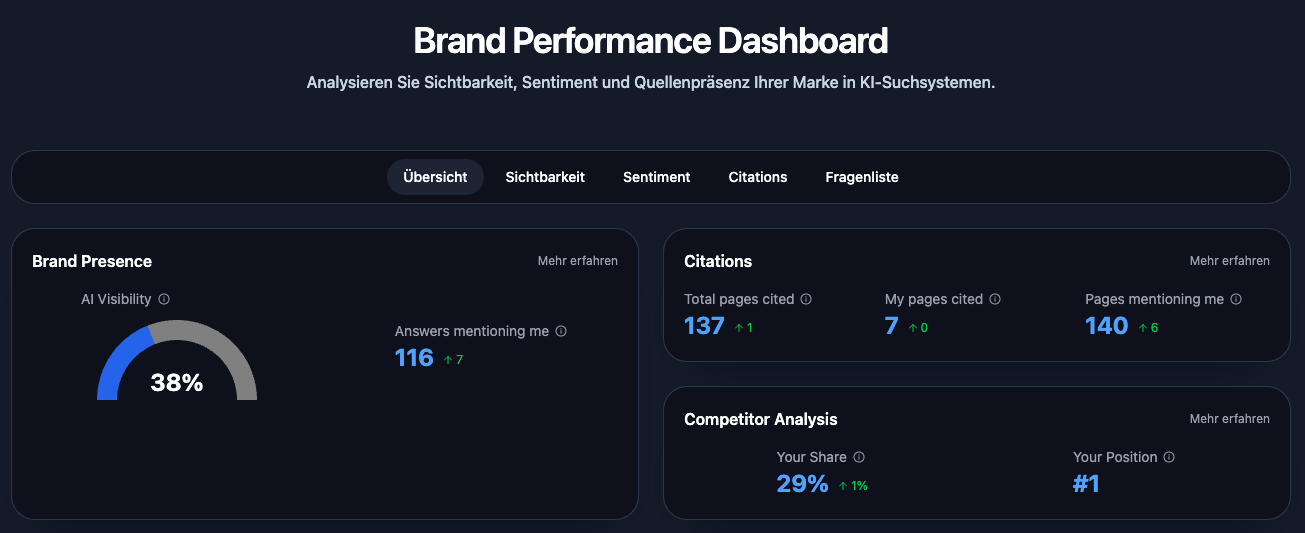The image size is (1305, 533).
Task: Open the Sichtbarkeit tab
Action: click(x=545, y=177)
